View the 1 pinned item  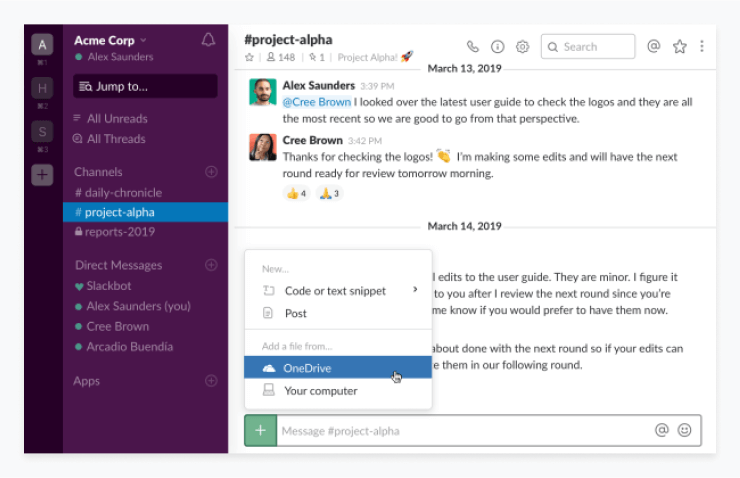click(x=317, y=58)
